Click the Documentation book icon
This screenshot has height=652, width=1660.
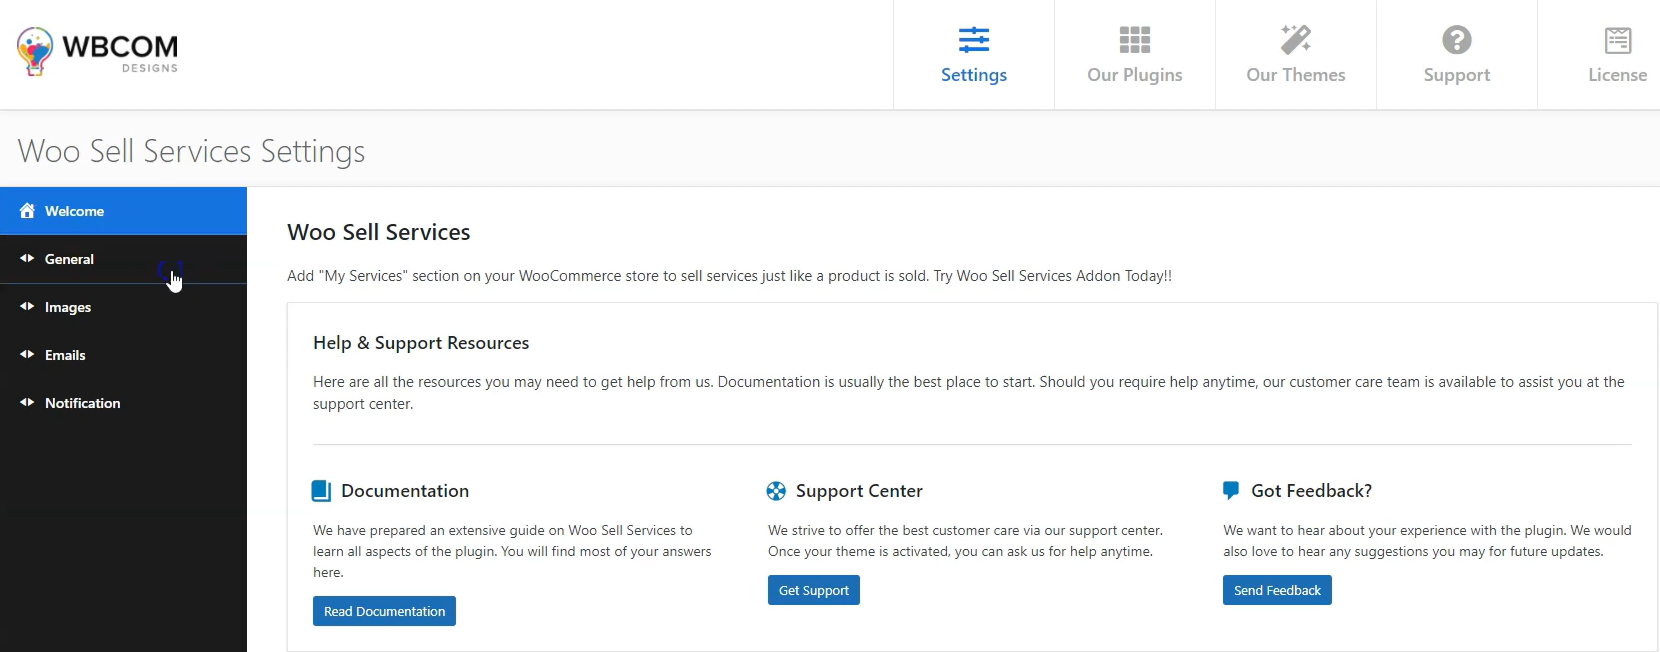click(321, 491)
